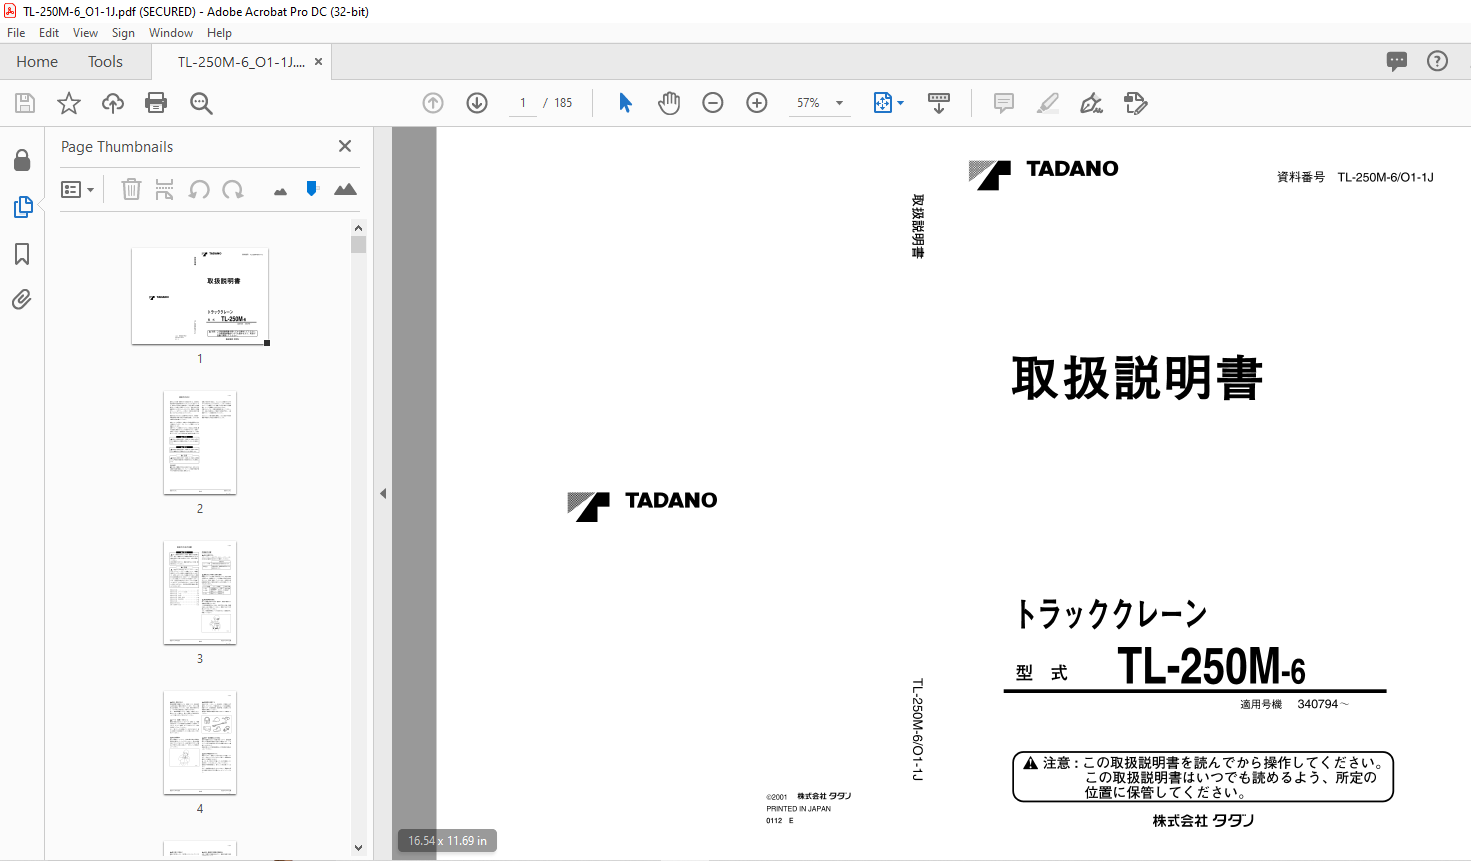1471x861 pixels.
Task: Select the Highlight text tool
Action: [1048, 103]
